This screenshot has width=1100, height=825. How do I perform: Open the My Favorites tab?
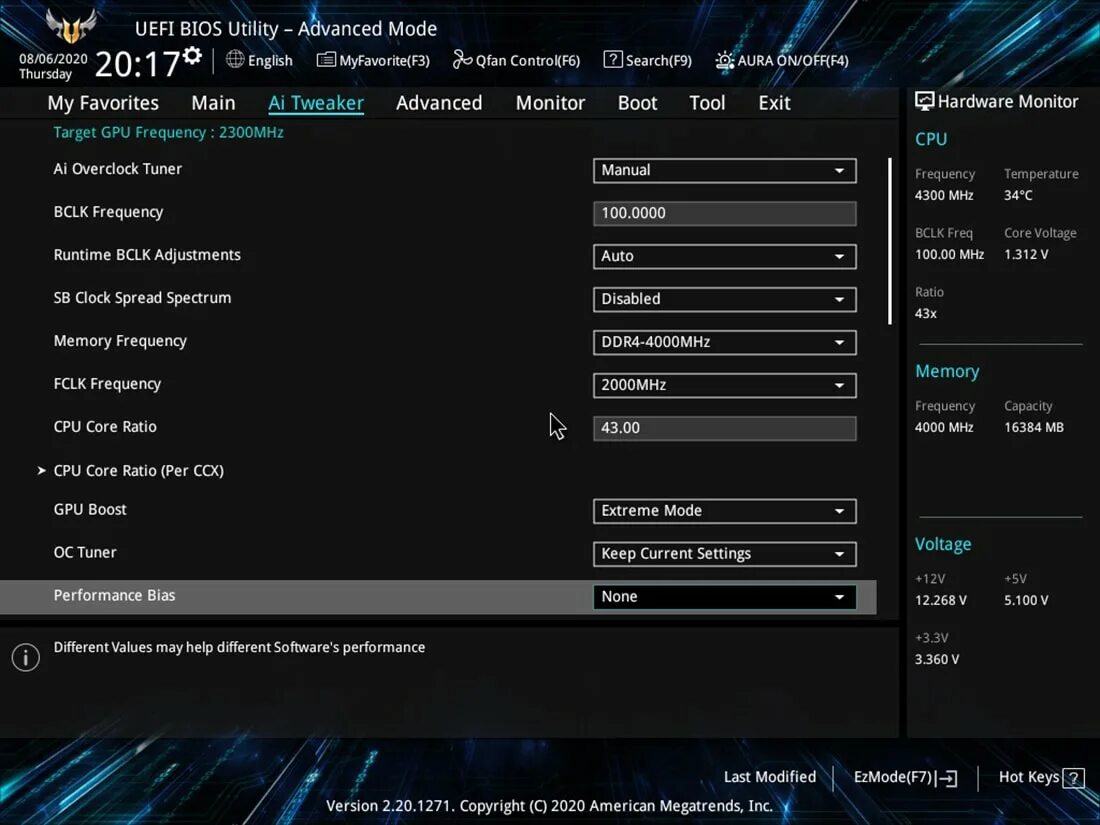(x=103, y=103)
